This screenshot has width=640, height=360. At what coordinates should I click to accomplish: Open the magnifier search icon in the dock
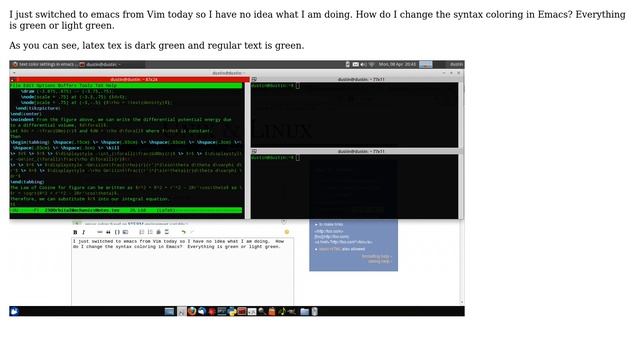[x=262, y=311]
